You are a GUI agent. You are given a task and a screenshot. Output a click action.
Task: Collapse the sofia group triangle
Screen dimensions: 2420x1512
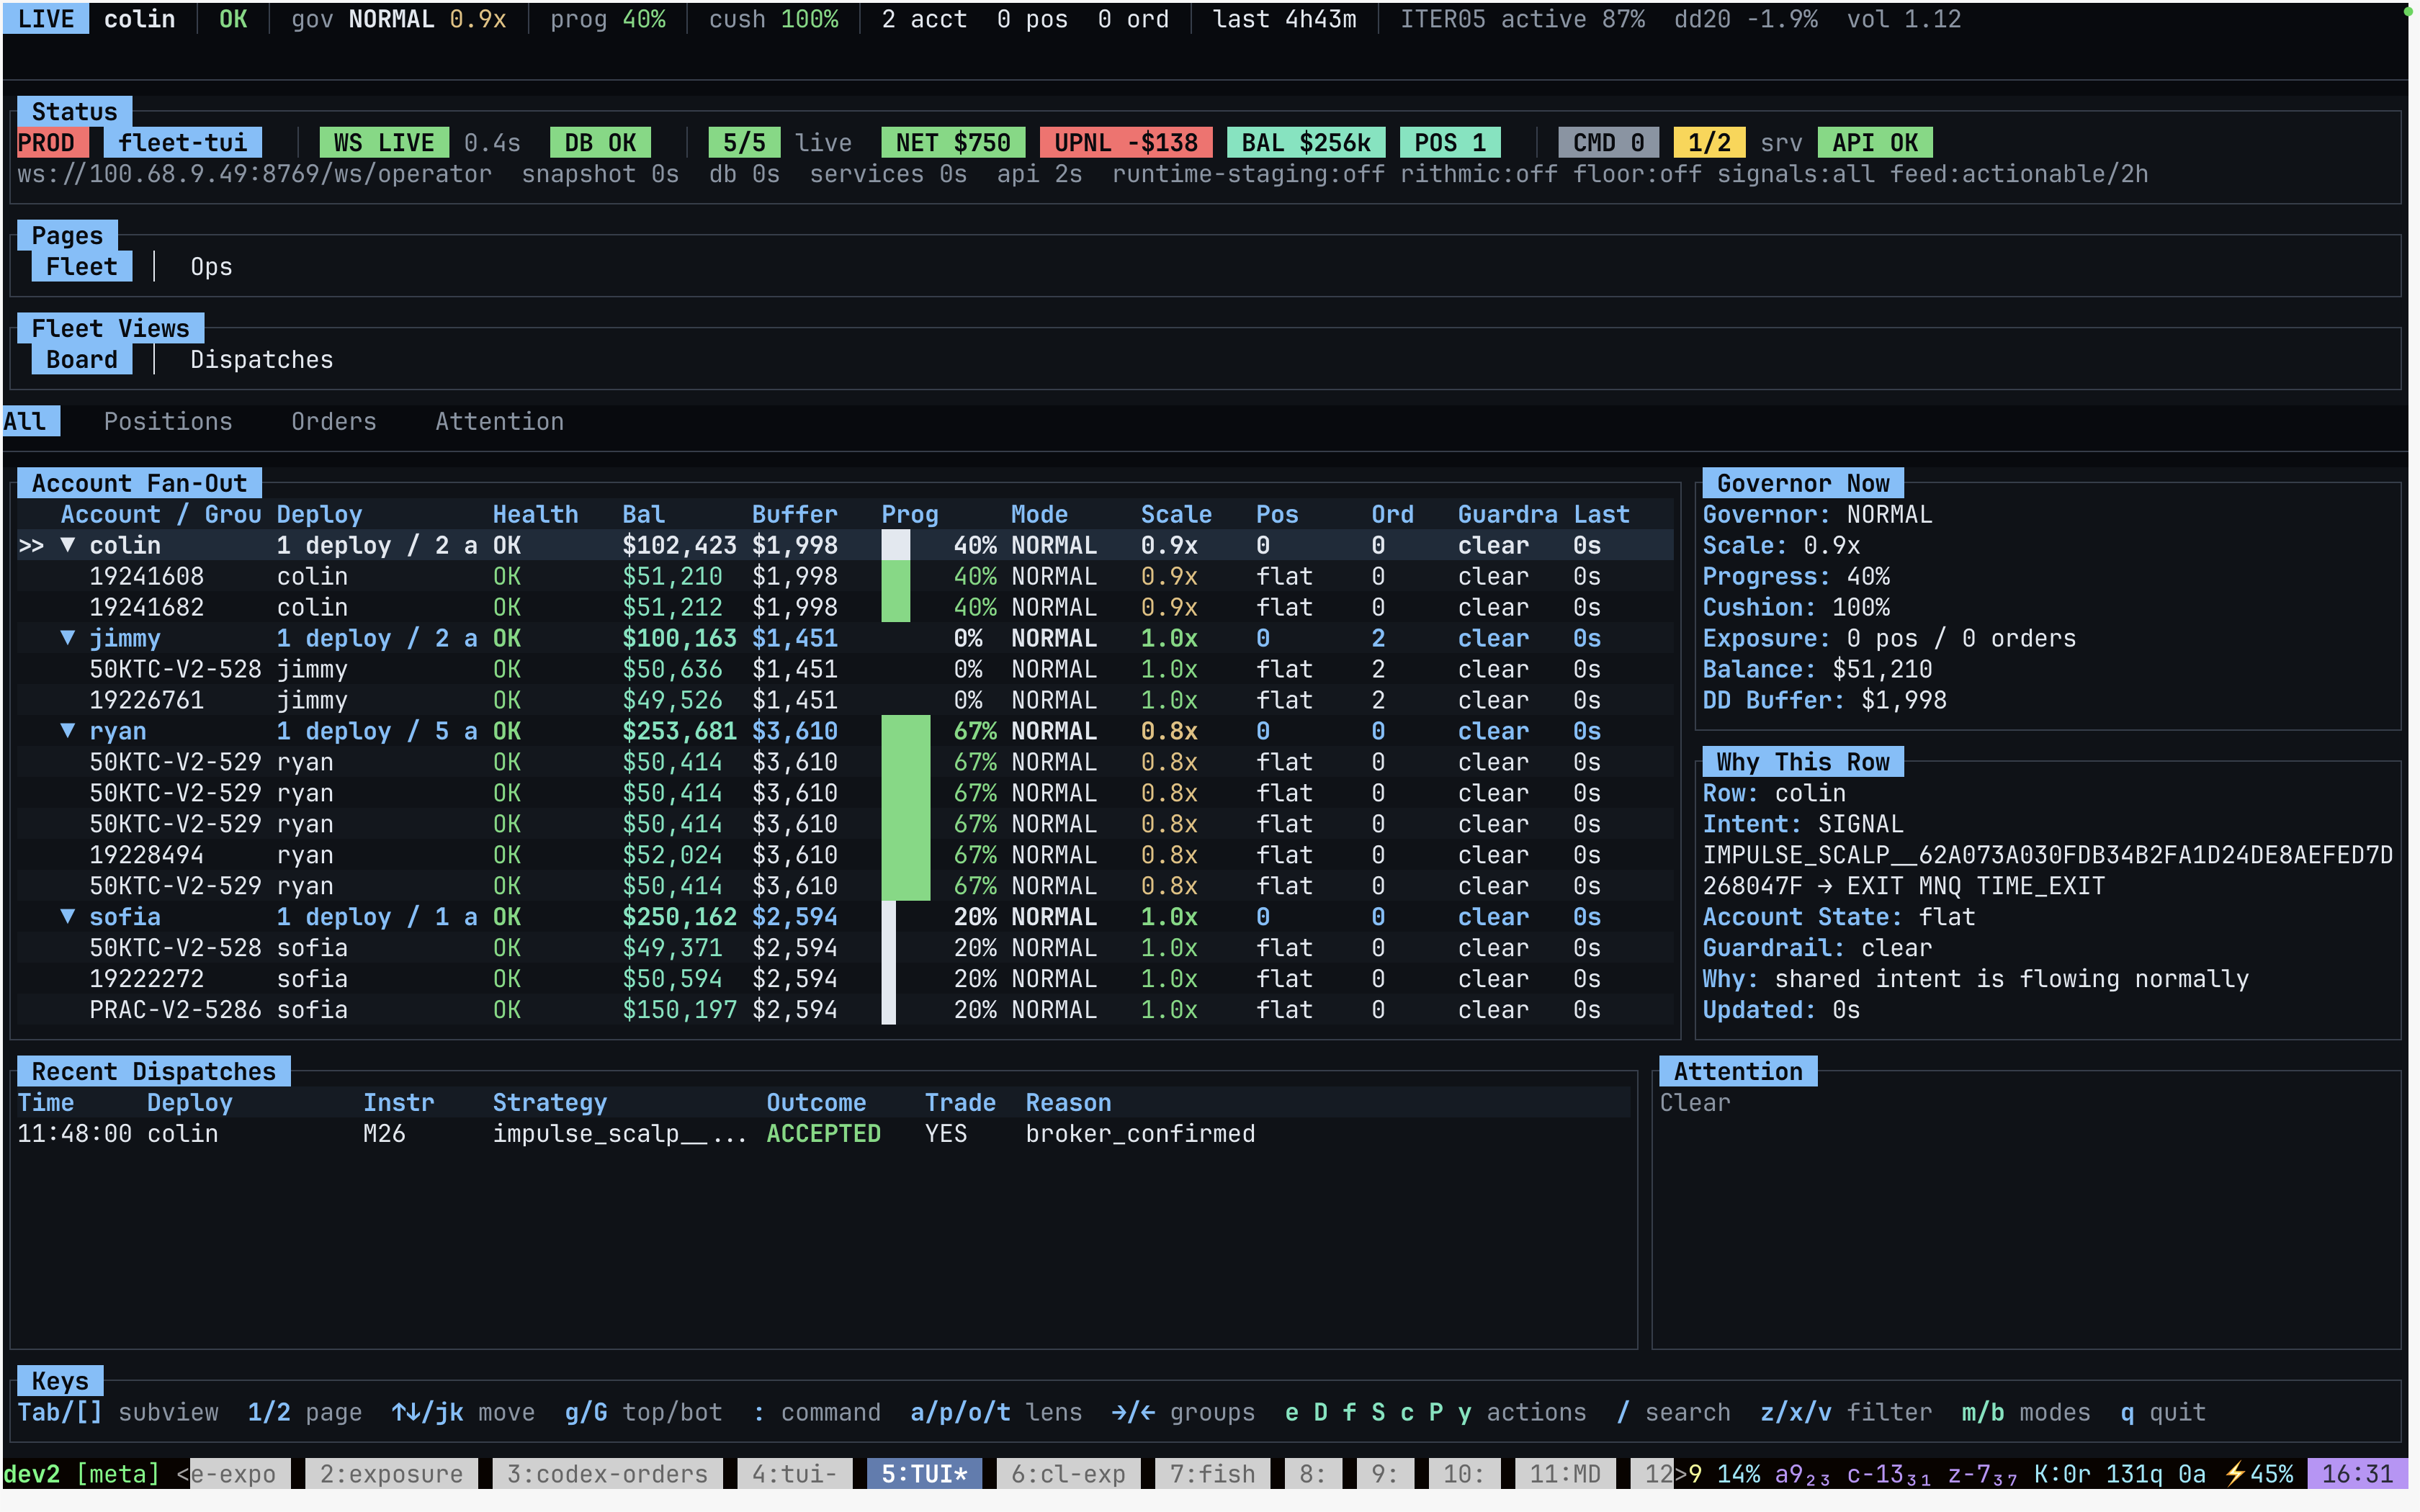68,917
